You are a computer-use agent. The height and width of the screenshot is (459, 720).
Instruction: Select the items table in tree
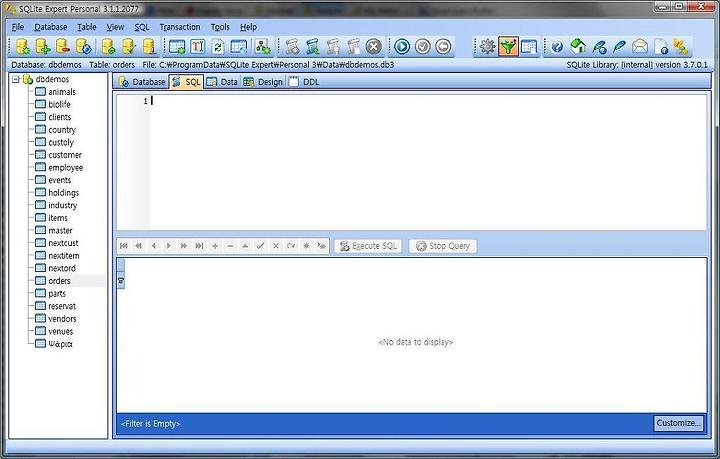pyautogui.click(x=58, y=218)
